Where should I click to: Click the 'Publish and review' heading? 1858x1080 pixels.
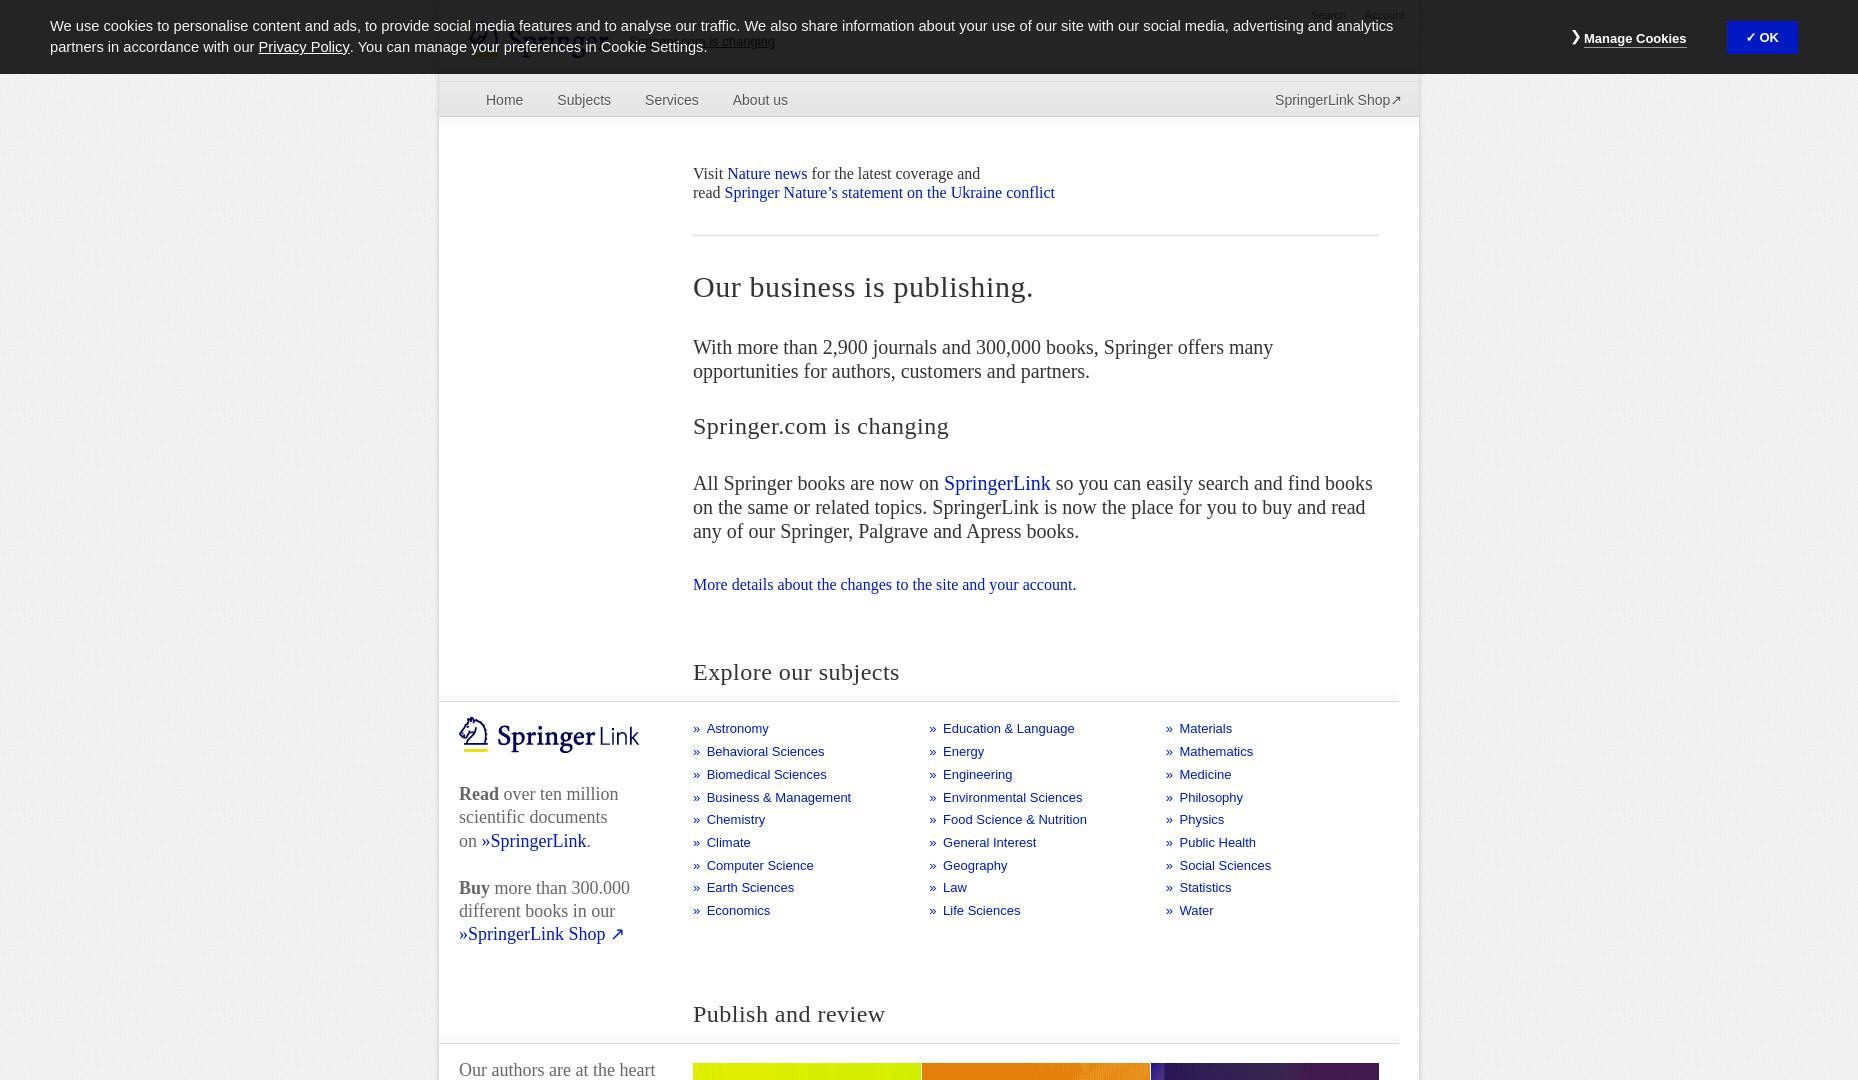click(x=789, y=1014)
